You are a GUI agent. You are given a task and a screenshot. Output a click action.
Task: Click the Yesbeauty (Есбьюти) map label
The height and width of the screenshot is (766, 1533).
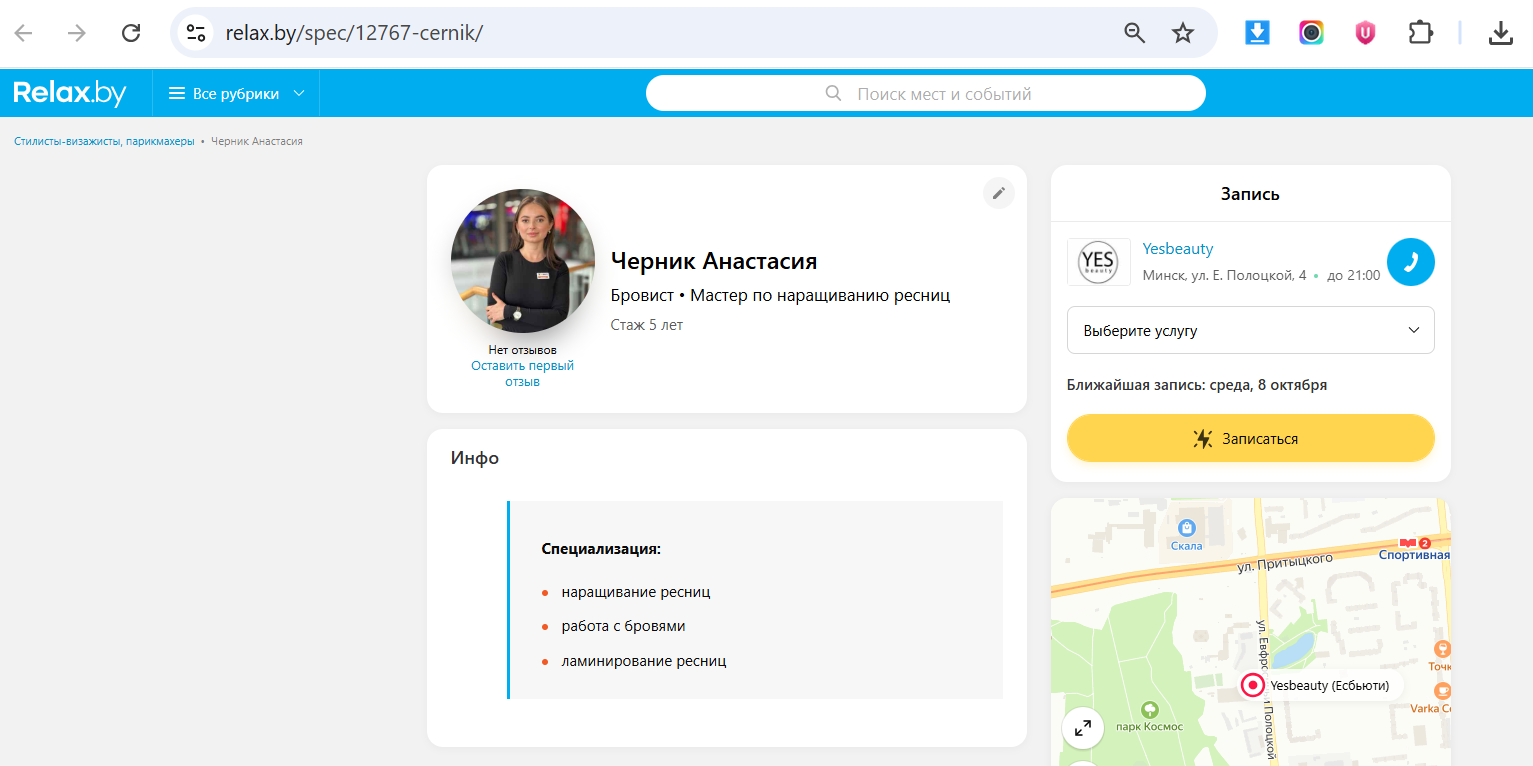click(1330, 685)
